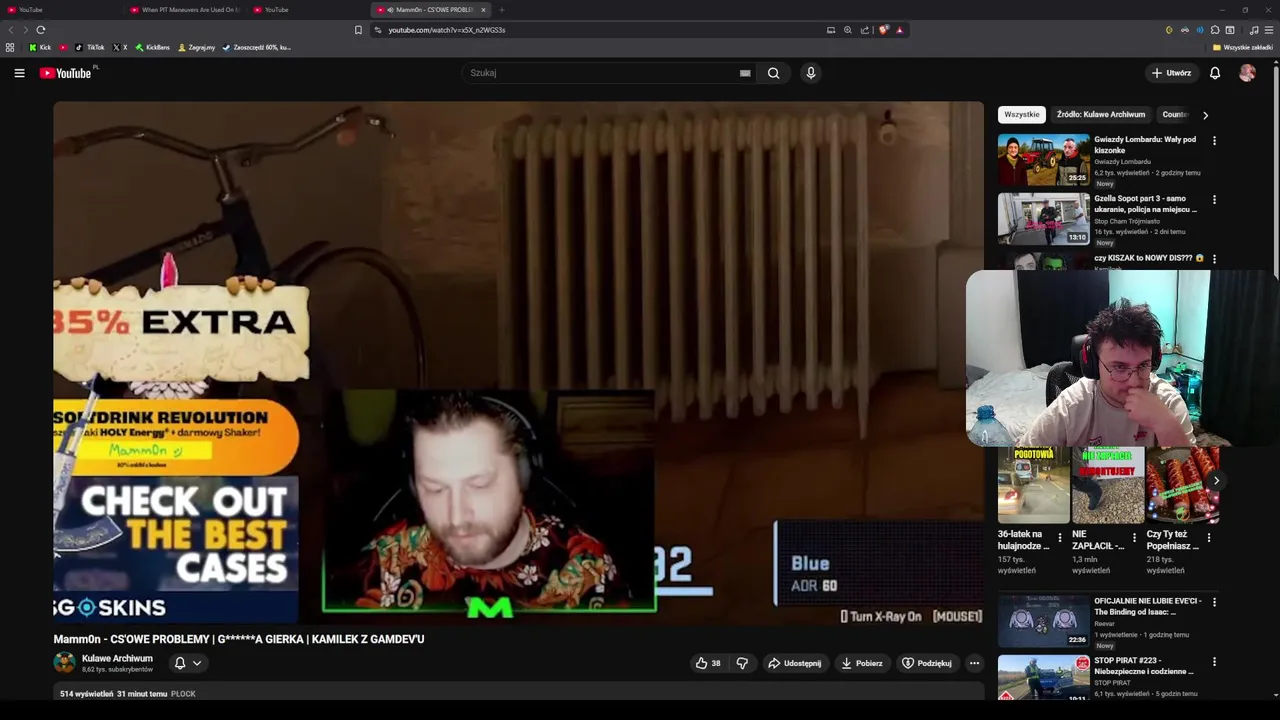
Task: Switch to When PIT Maneuvers tab
Action: pos(185,10)
